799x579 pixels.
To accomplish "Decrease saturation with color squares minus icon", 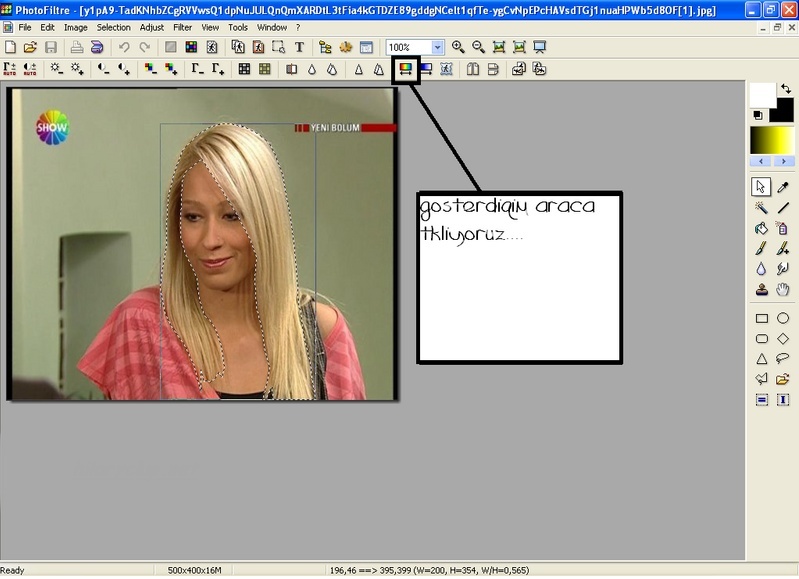I will coord(150,69).
